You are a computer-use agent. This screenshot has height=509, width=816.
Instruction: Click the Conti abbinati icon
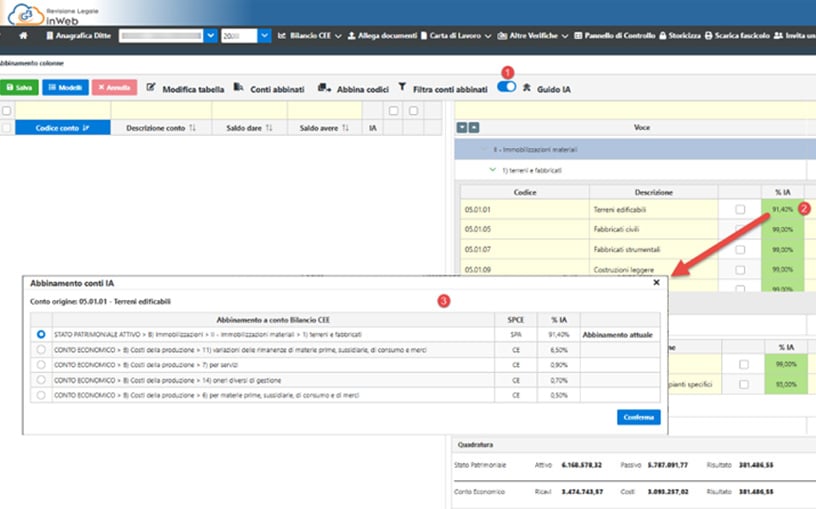[x=238, y=87]
